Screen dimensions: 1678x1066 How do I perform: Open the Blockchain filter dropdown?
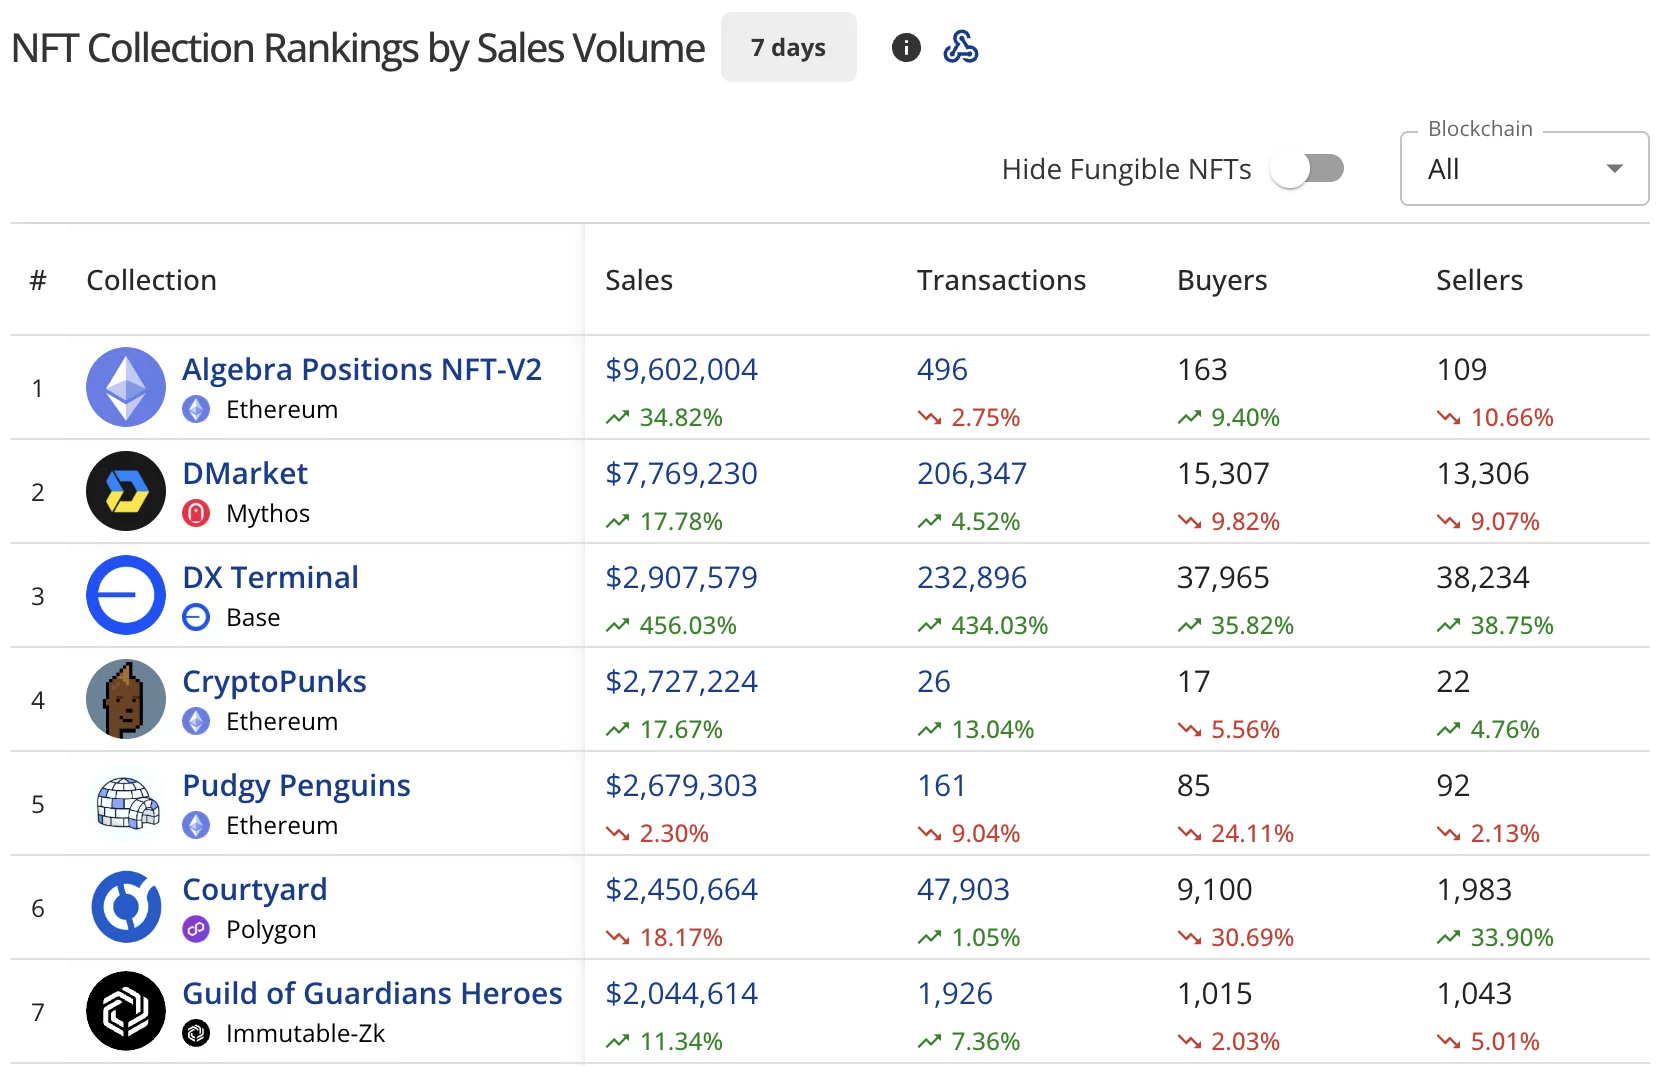tap(1522, 168)
